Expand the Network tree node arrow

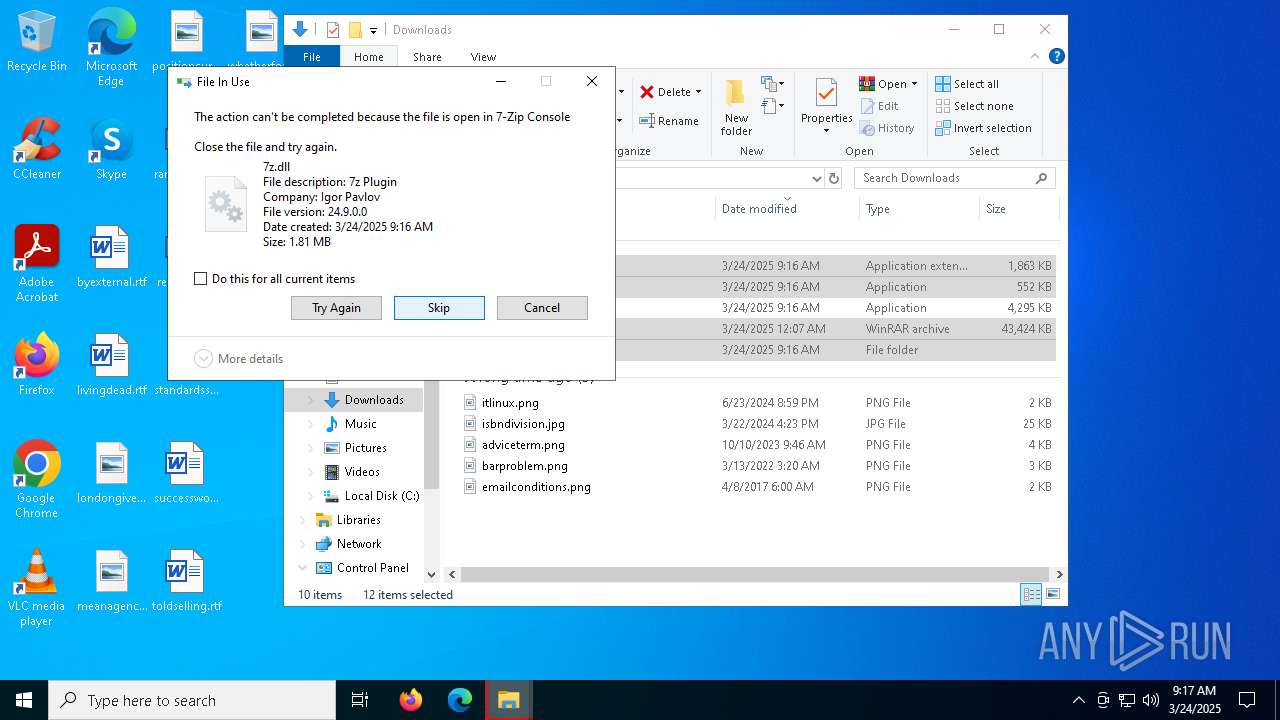click(303, 544)
